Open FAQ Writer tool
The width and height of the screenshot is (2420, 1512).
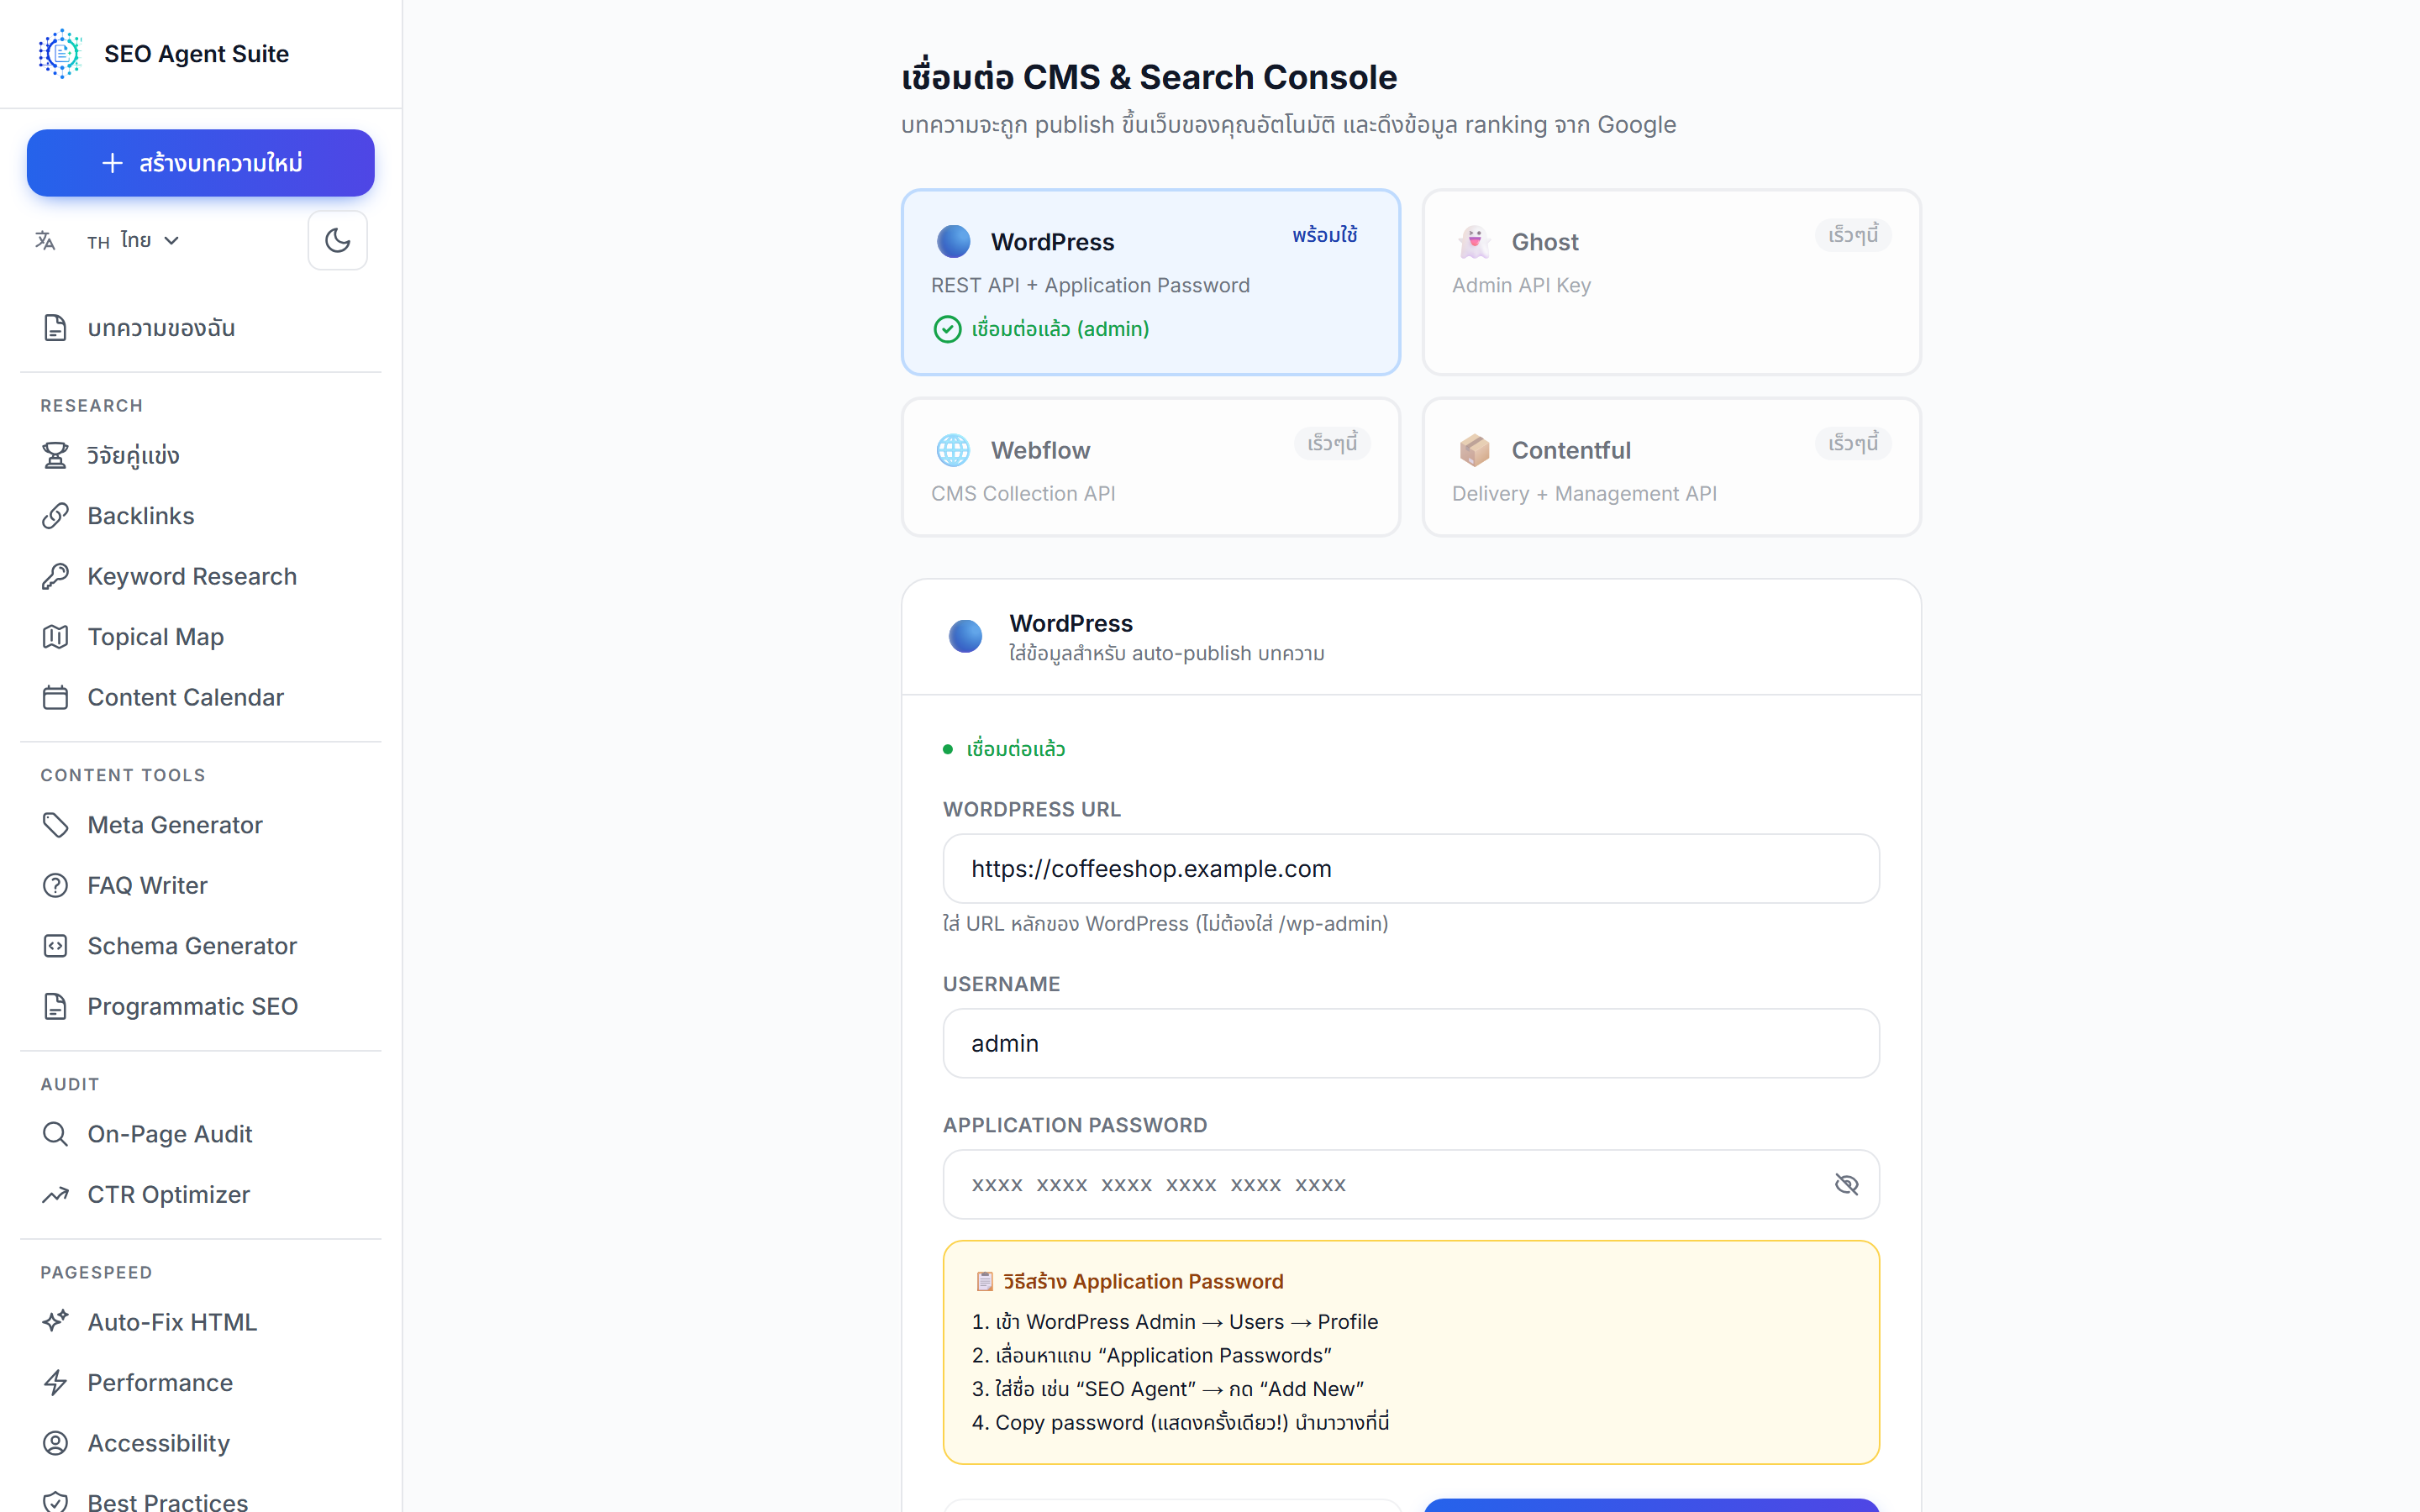pos(201,886)
